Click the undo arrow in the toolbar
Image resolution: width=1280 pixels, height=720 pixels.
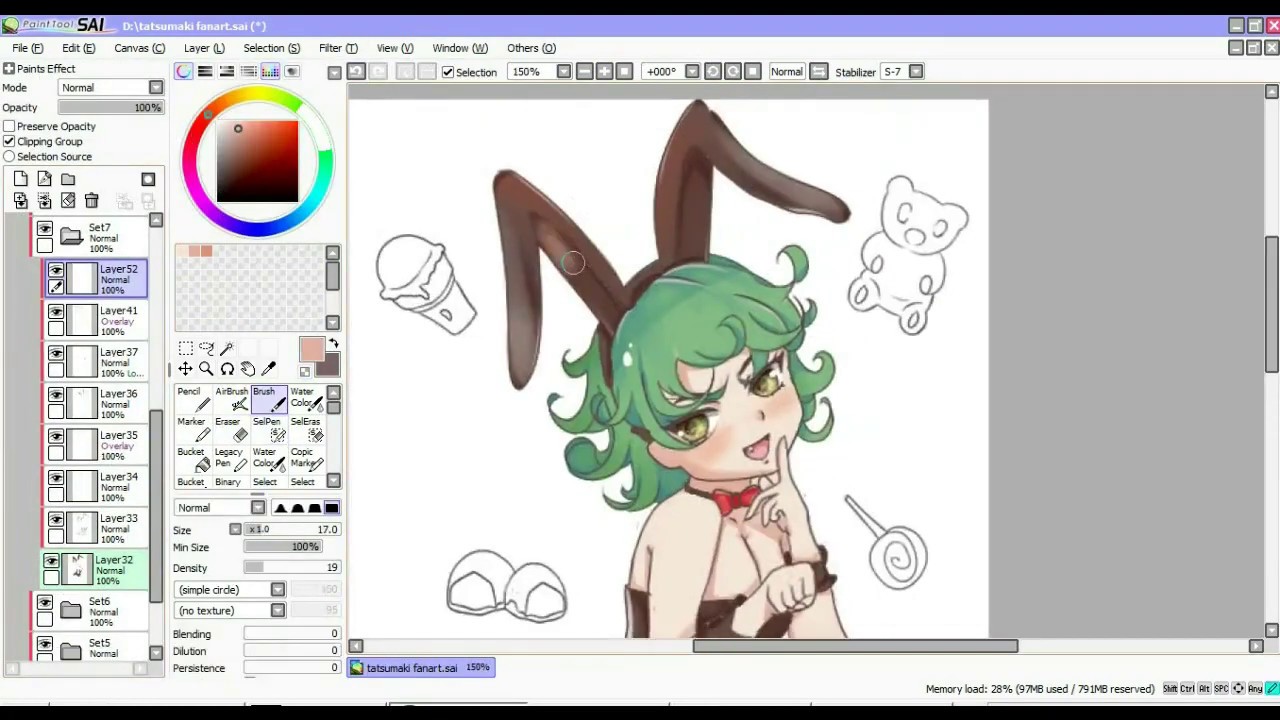point(356,71)
